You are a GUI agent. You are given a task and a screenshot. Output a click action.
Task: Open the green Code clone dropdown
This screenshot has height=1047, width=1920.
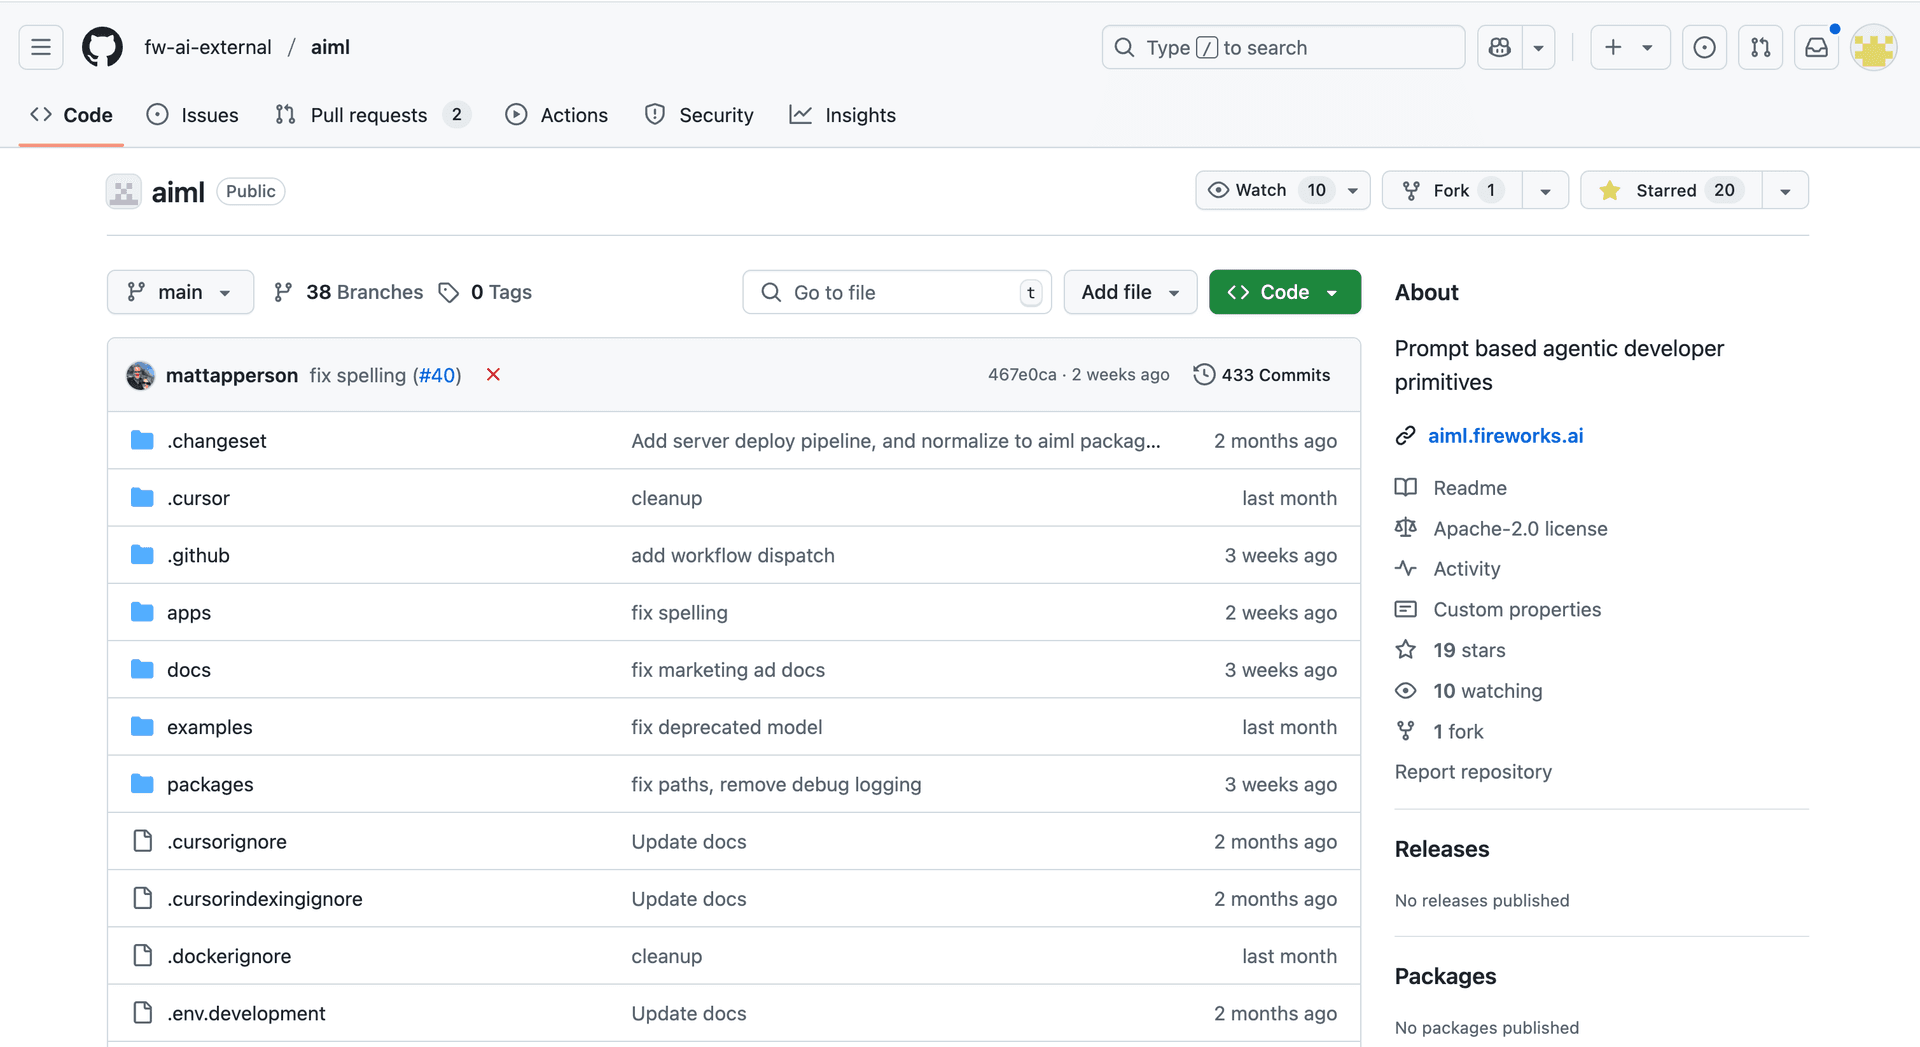tap(1284, 292)
